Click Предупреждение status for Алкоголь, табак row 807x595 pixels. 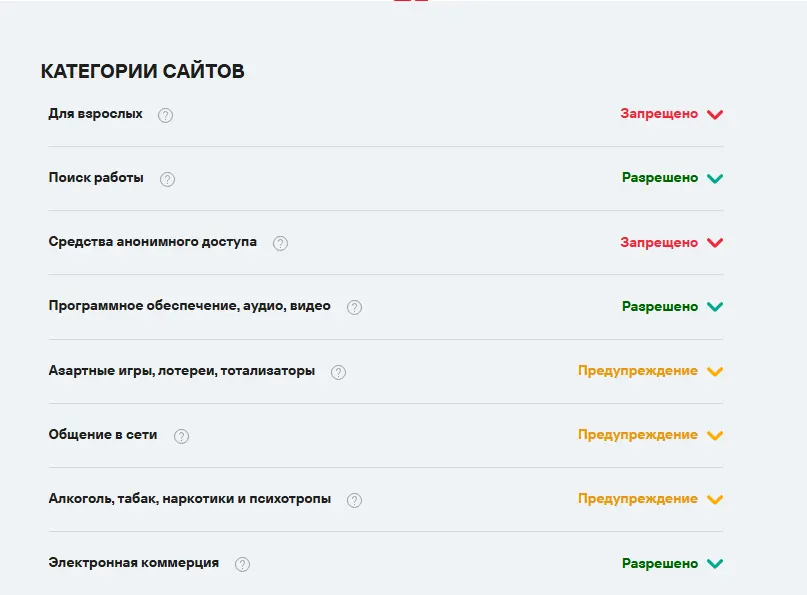[638, 499]
